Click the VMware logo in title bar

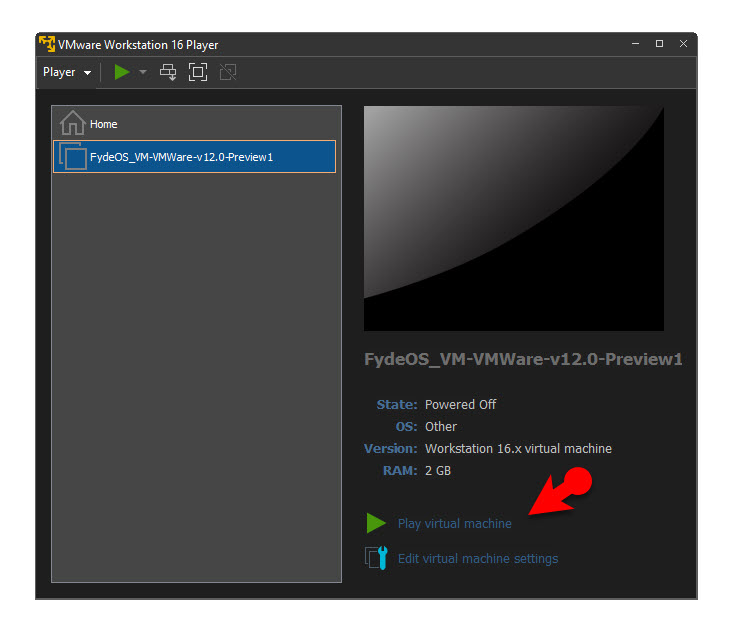47,44
